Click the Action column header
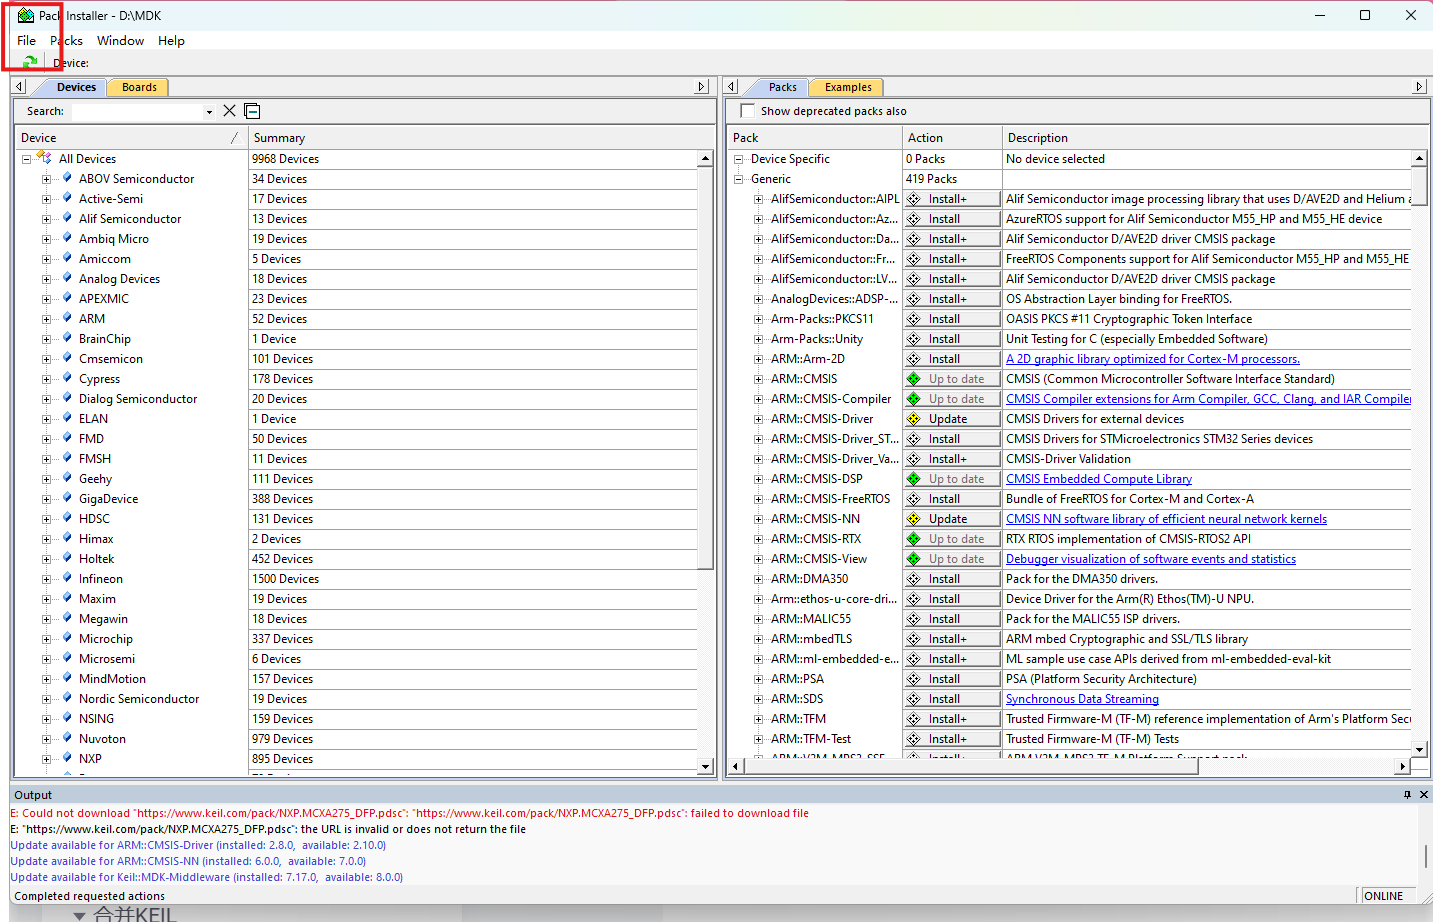 pyautogui.click(x=952, y=138)
